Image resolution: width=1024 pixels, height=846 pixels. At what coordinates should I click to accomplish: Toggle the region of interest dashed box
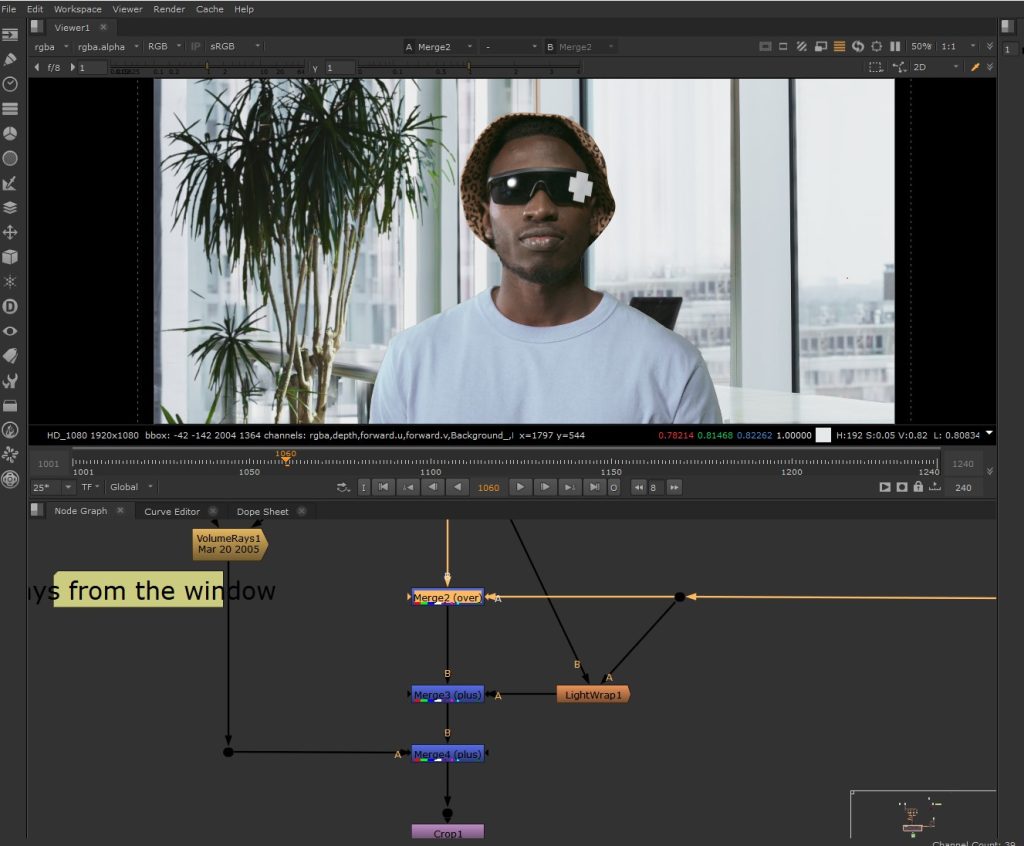tap(876, 67)
